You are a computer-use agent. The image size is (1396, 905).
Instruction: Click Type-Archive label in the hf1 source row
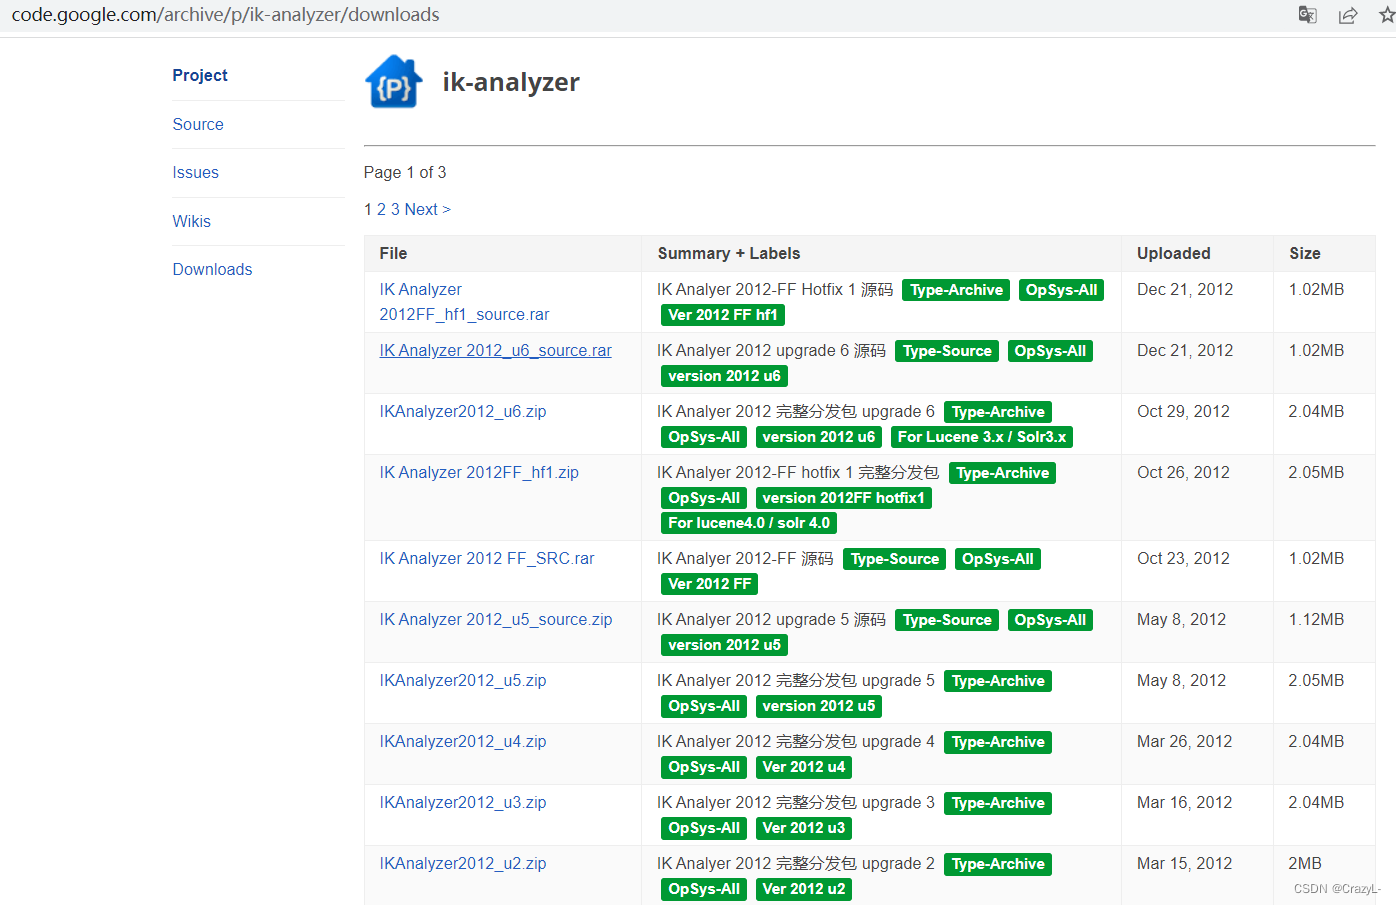coord(956,290)
